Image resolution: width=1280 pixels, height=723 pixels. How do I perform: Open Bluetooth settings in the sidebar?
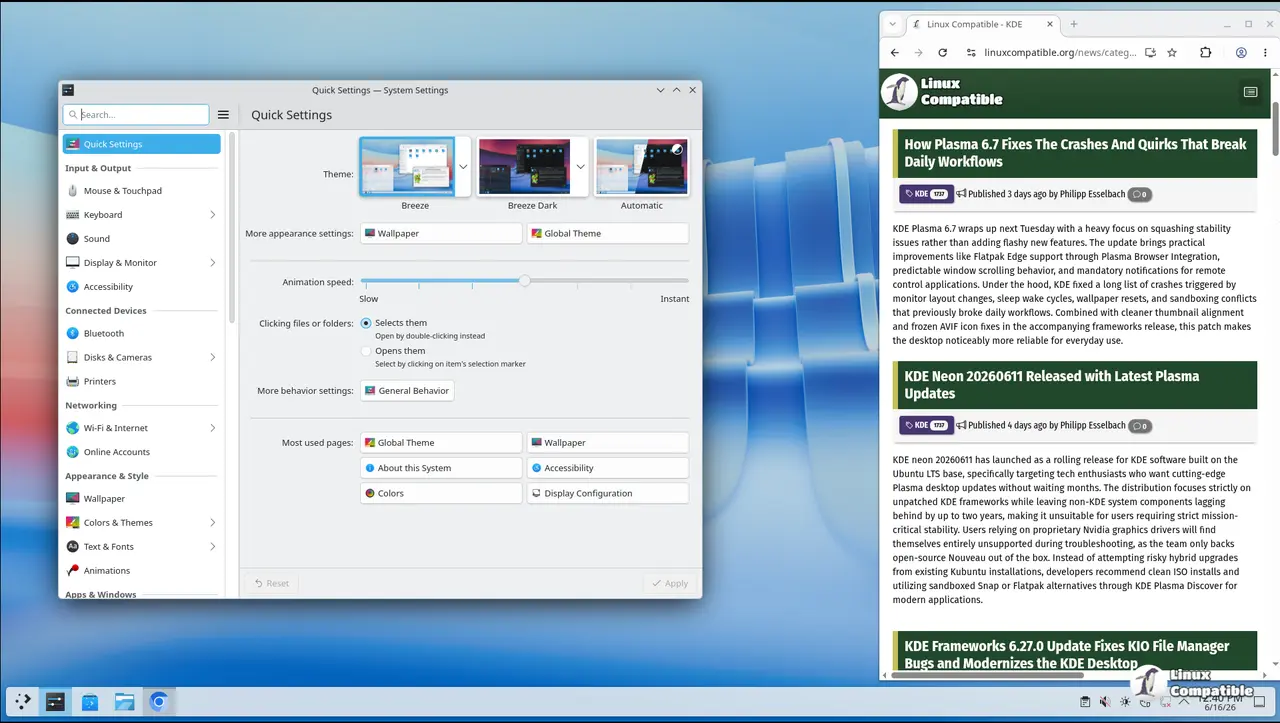click(x=141, y=333)
